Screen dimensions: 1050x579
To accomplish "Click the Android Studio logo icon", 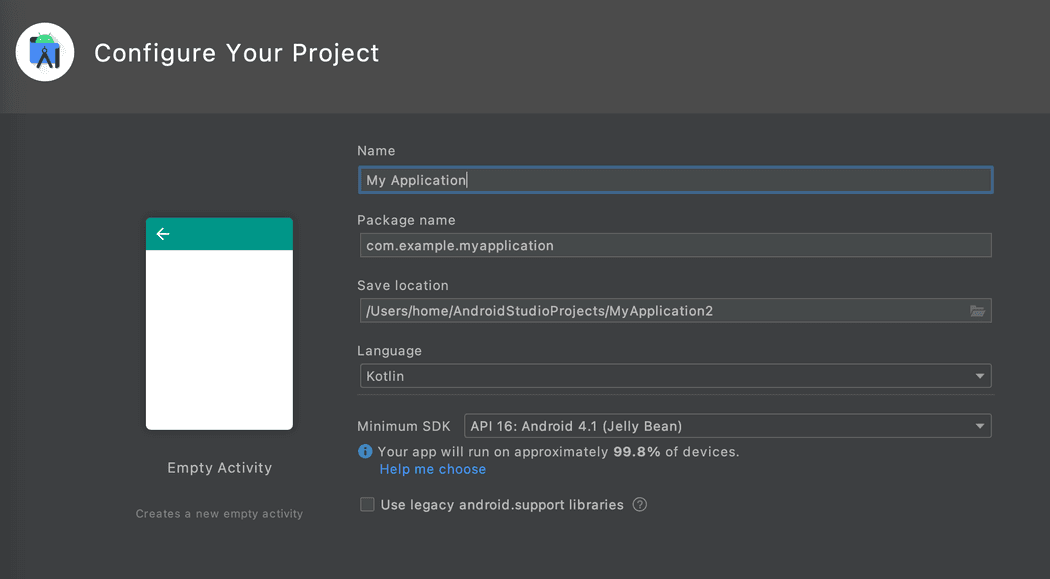I will tap(44, 51).
